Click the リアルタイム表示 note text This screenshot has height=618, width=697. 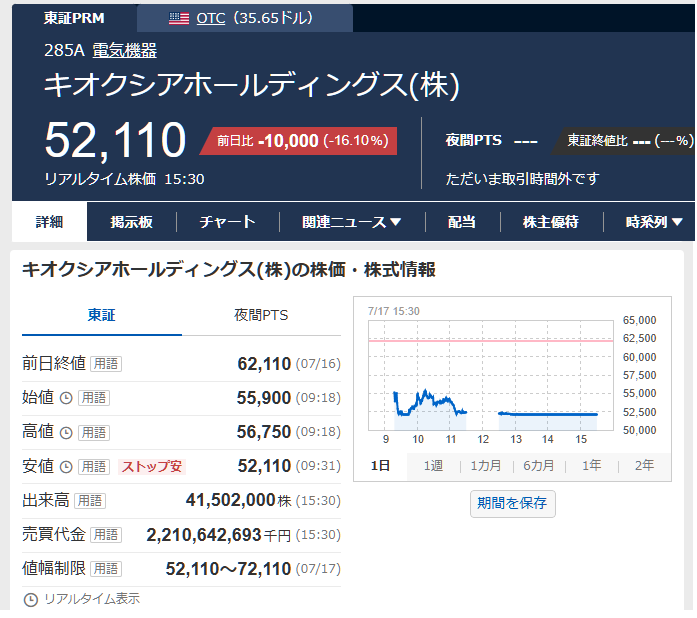[x=92, y=600]
